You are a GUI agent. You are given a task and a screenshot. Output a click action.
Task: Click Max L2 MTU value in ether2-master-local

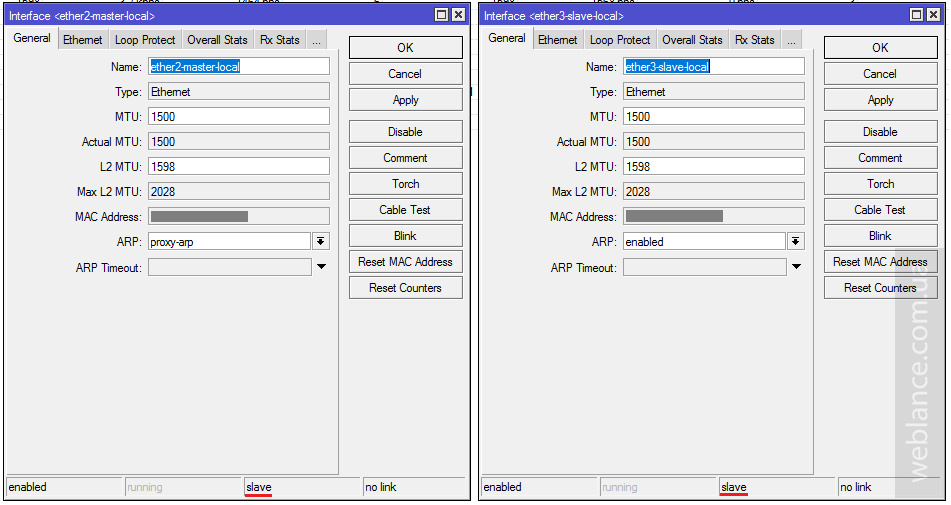(239, 192)
